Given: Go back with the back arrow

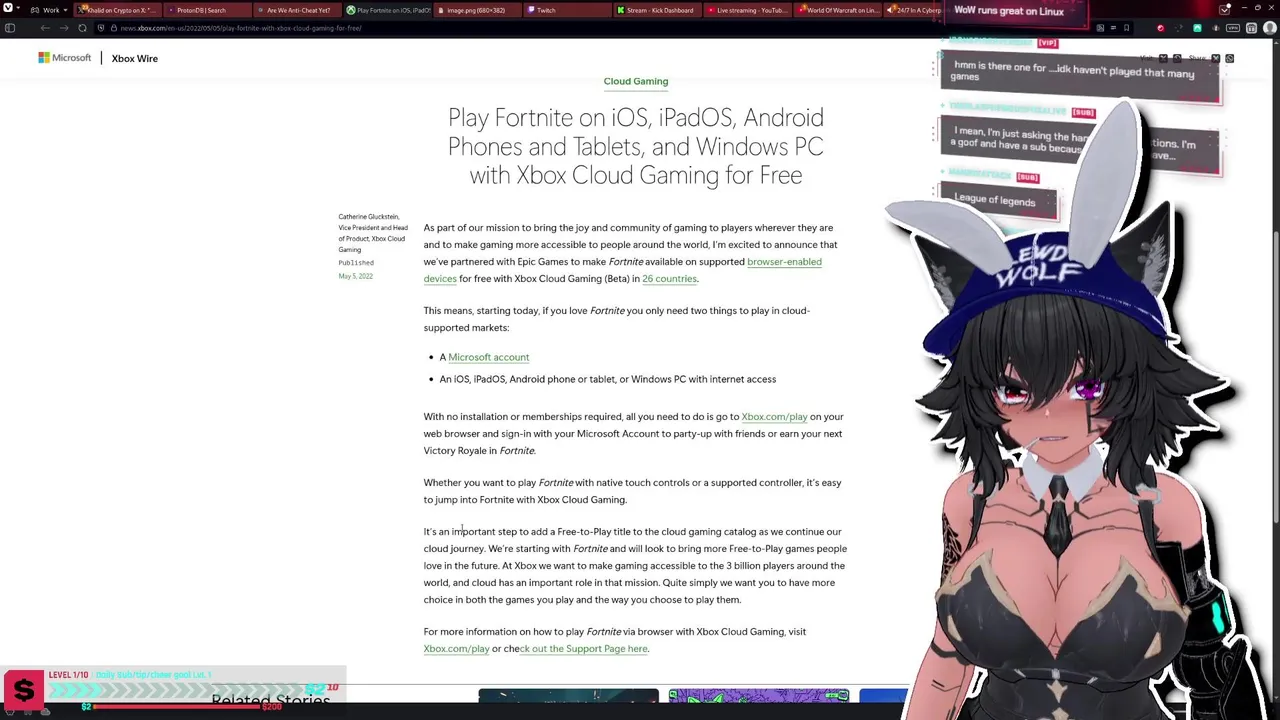Looking at the screenshot, I should point(45,28).
